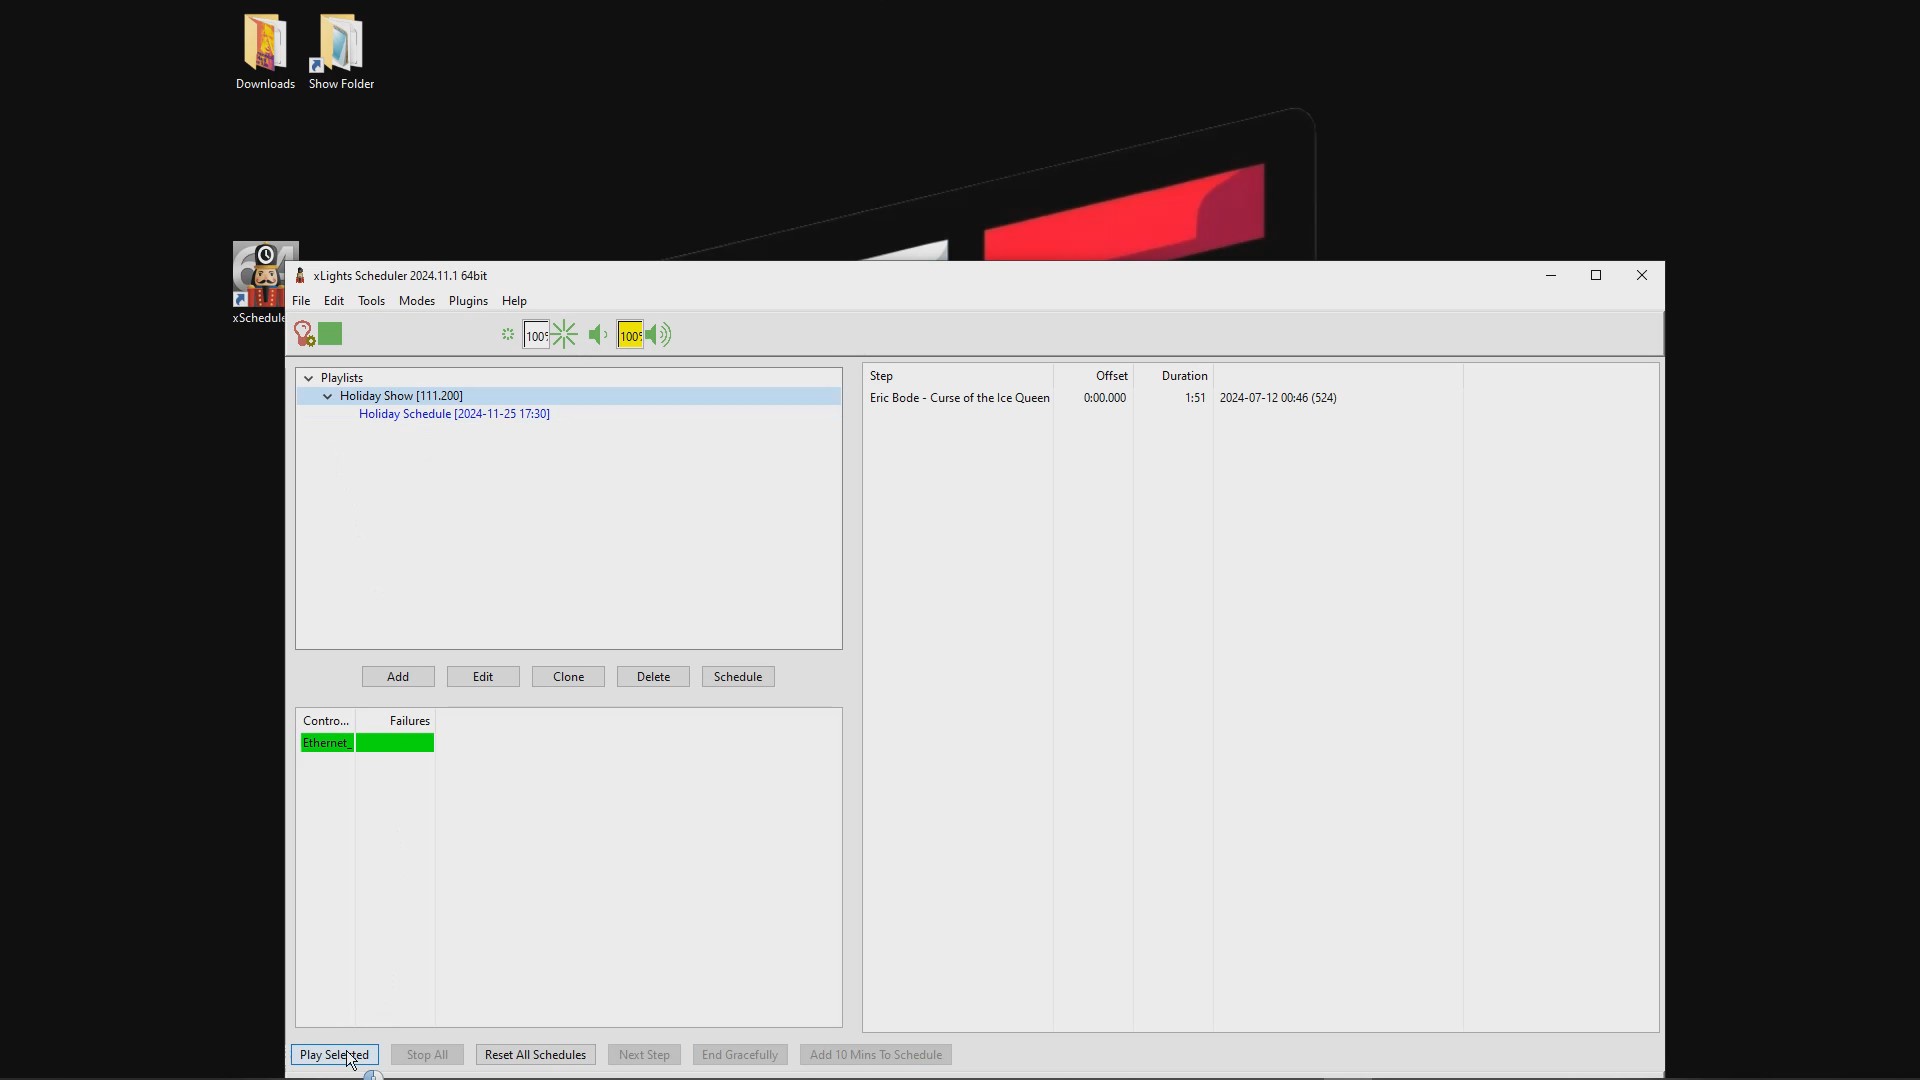
Task: Click Reset All Schedules button
Action: [535, 1055]
